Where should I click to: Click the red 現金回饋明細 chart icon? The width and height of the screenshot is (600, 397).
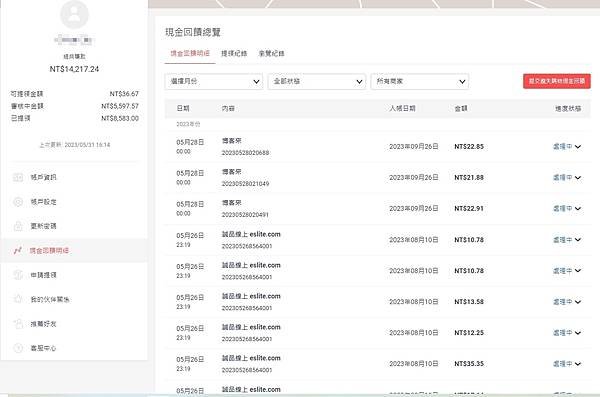[x=18, y=250]
